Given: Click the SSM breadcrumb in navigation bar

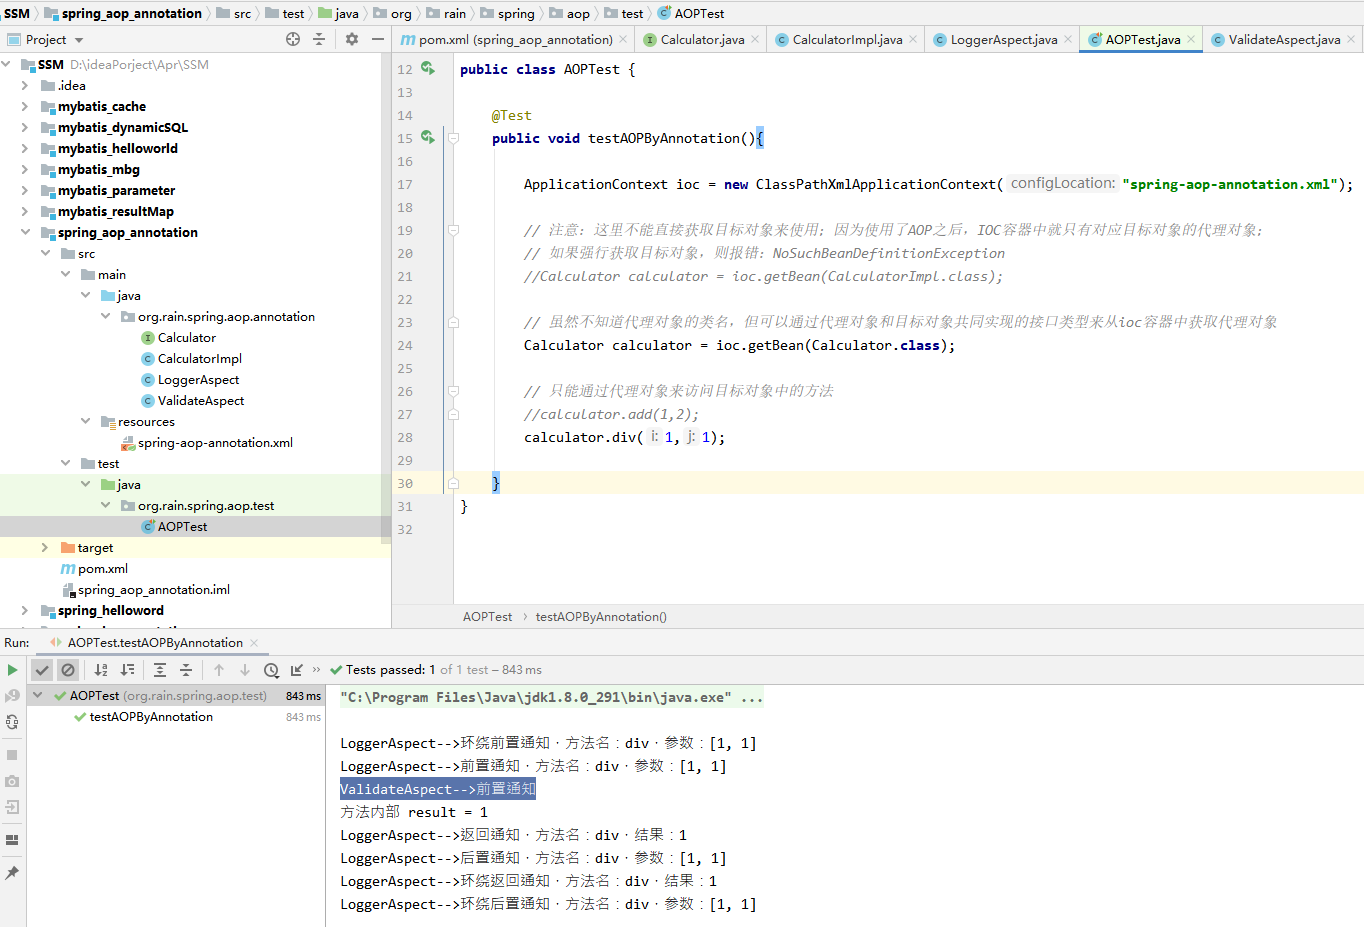Looking at the screenshot, I should click(17, 13).
